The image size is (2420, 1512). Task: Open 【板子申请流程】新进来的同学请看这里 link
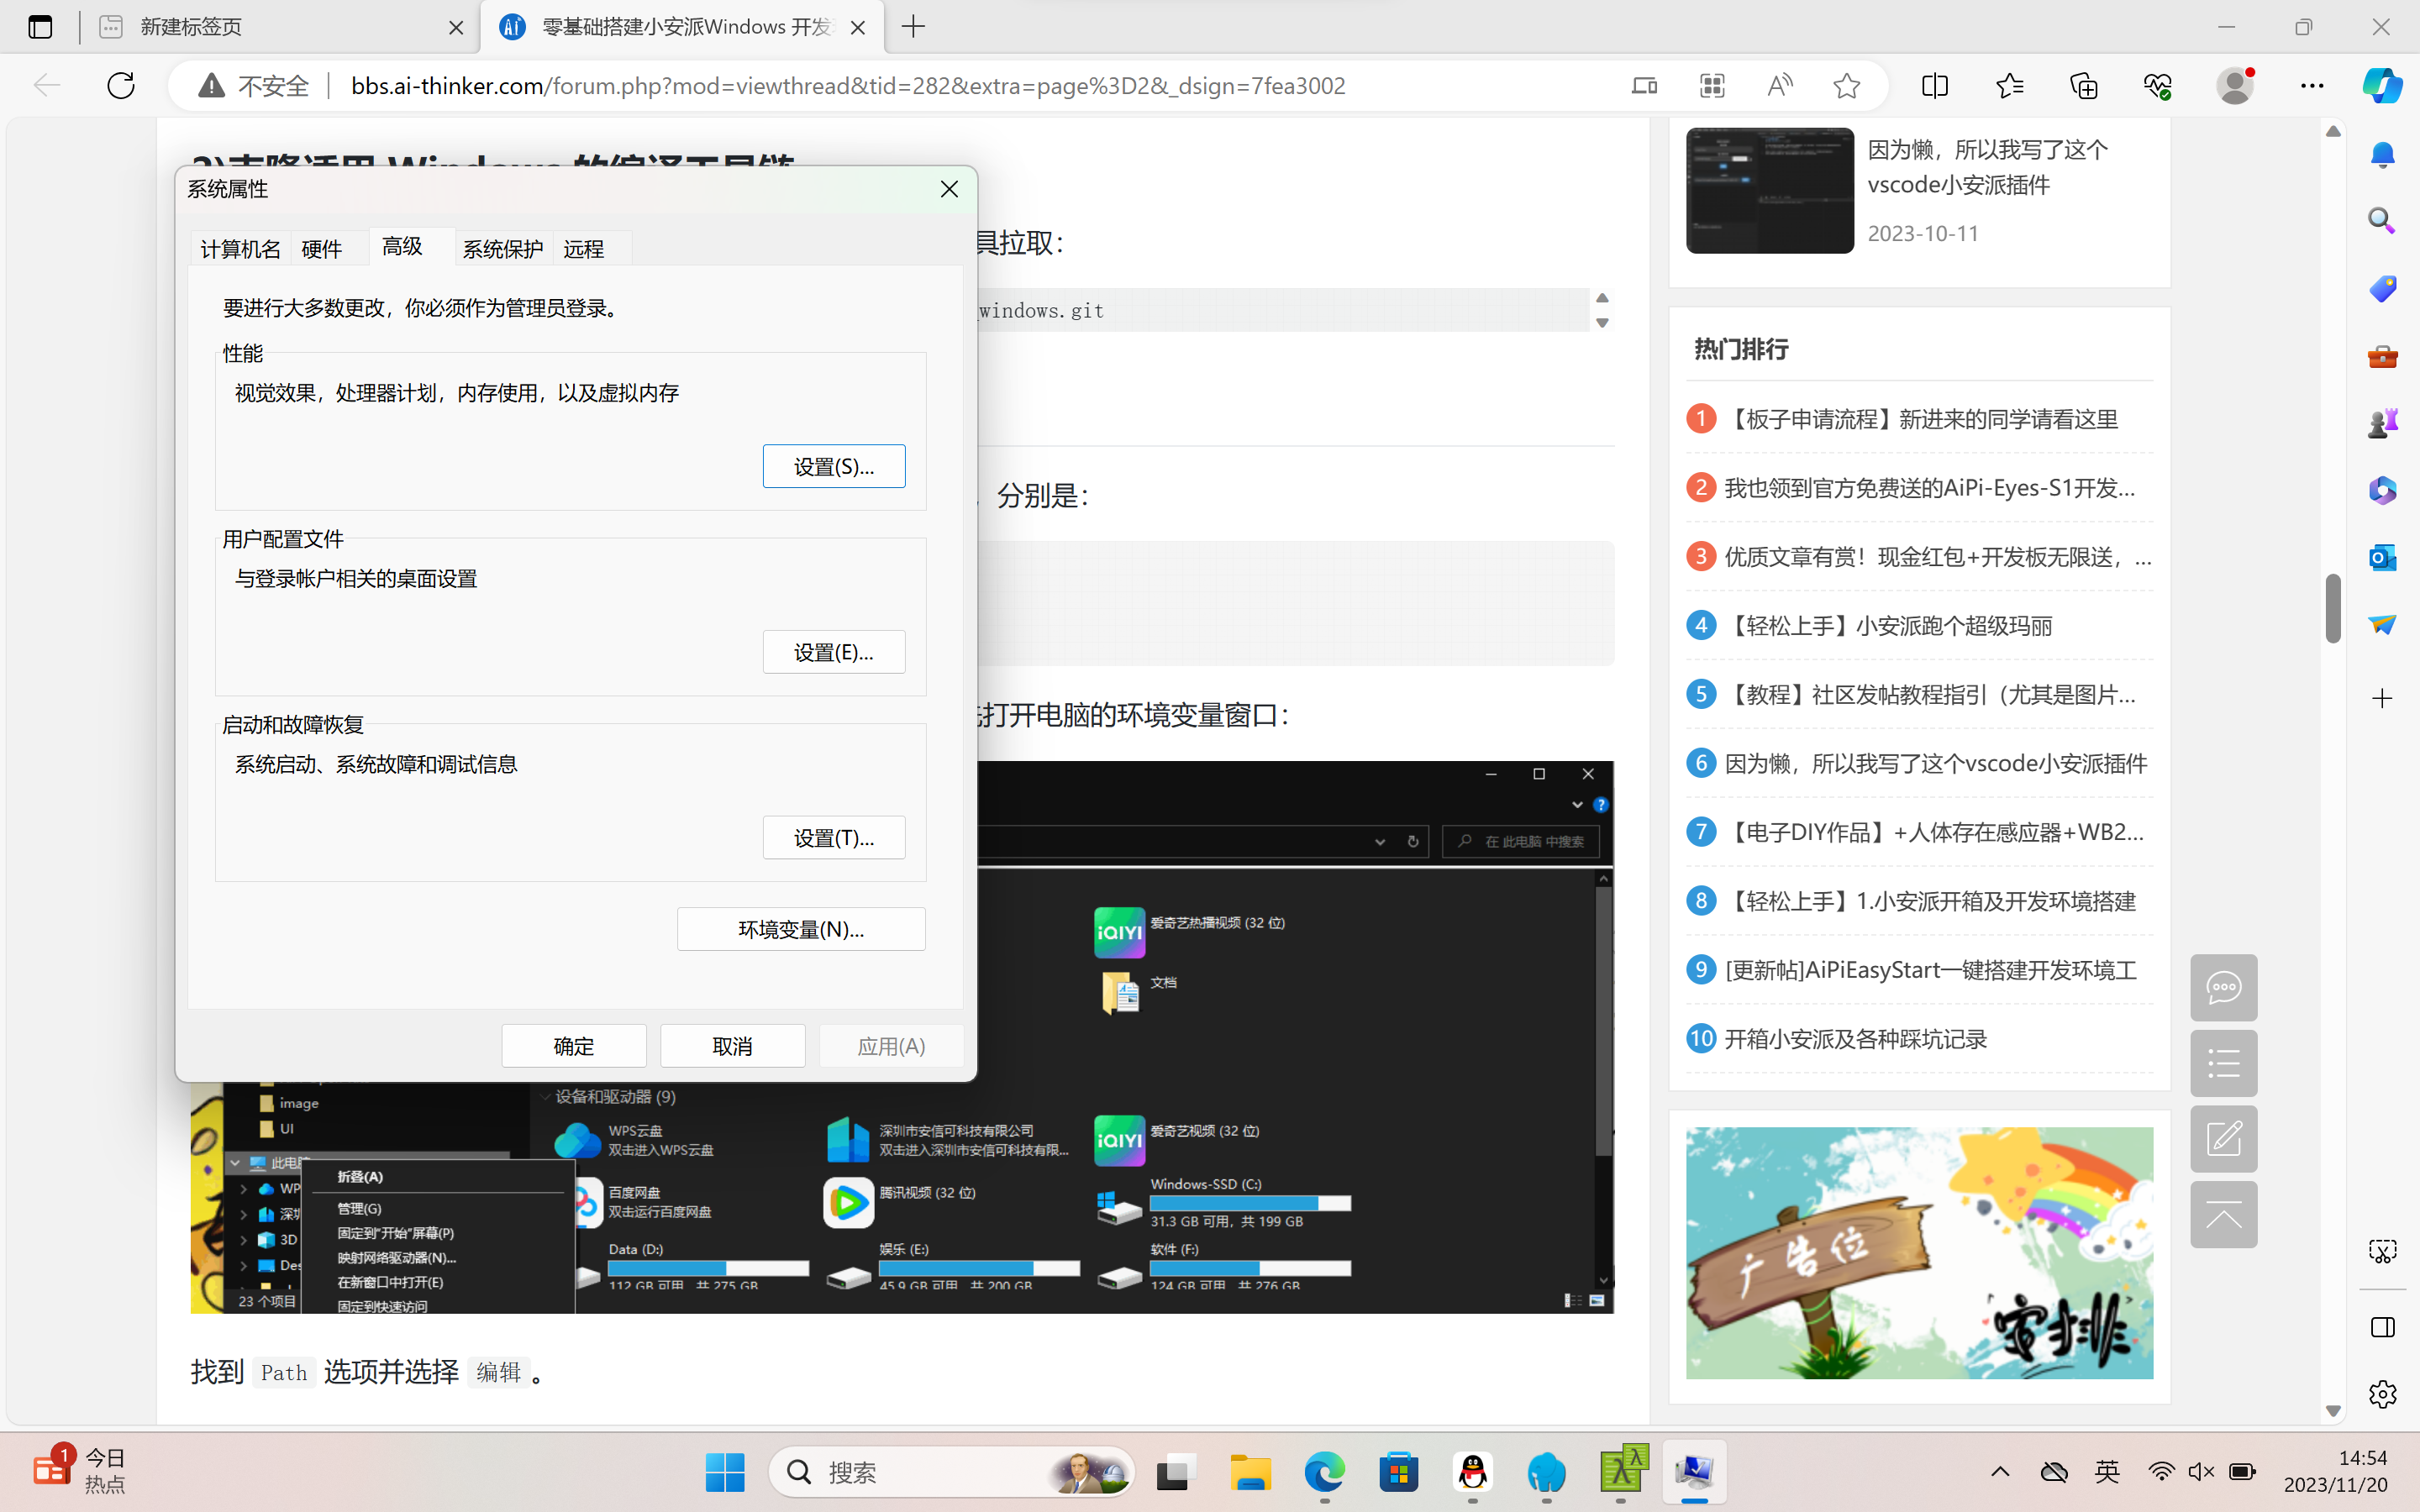pyautogui.click(x=1921, y=419)
